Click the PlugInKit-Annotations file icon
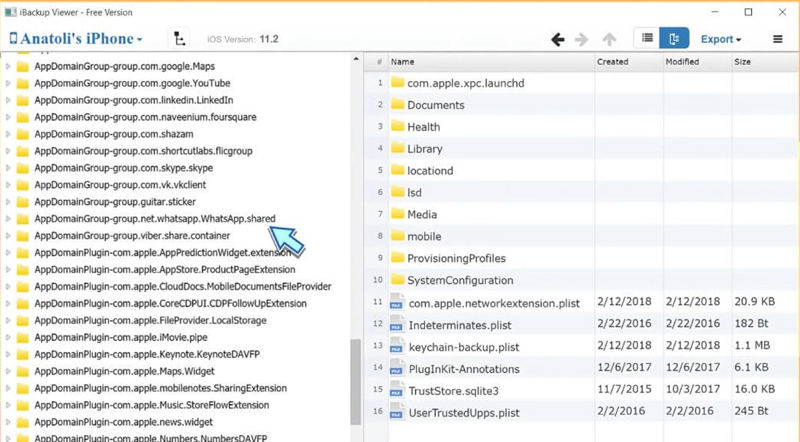The height and width of the screenshot is (442, 800). click(397, 367)
